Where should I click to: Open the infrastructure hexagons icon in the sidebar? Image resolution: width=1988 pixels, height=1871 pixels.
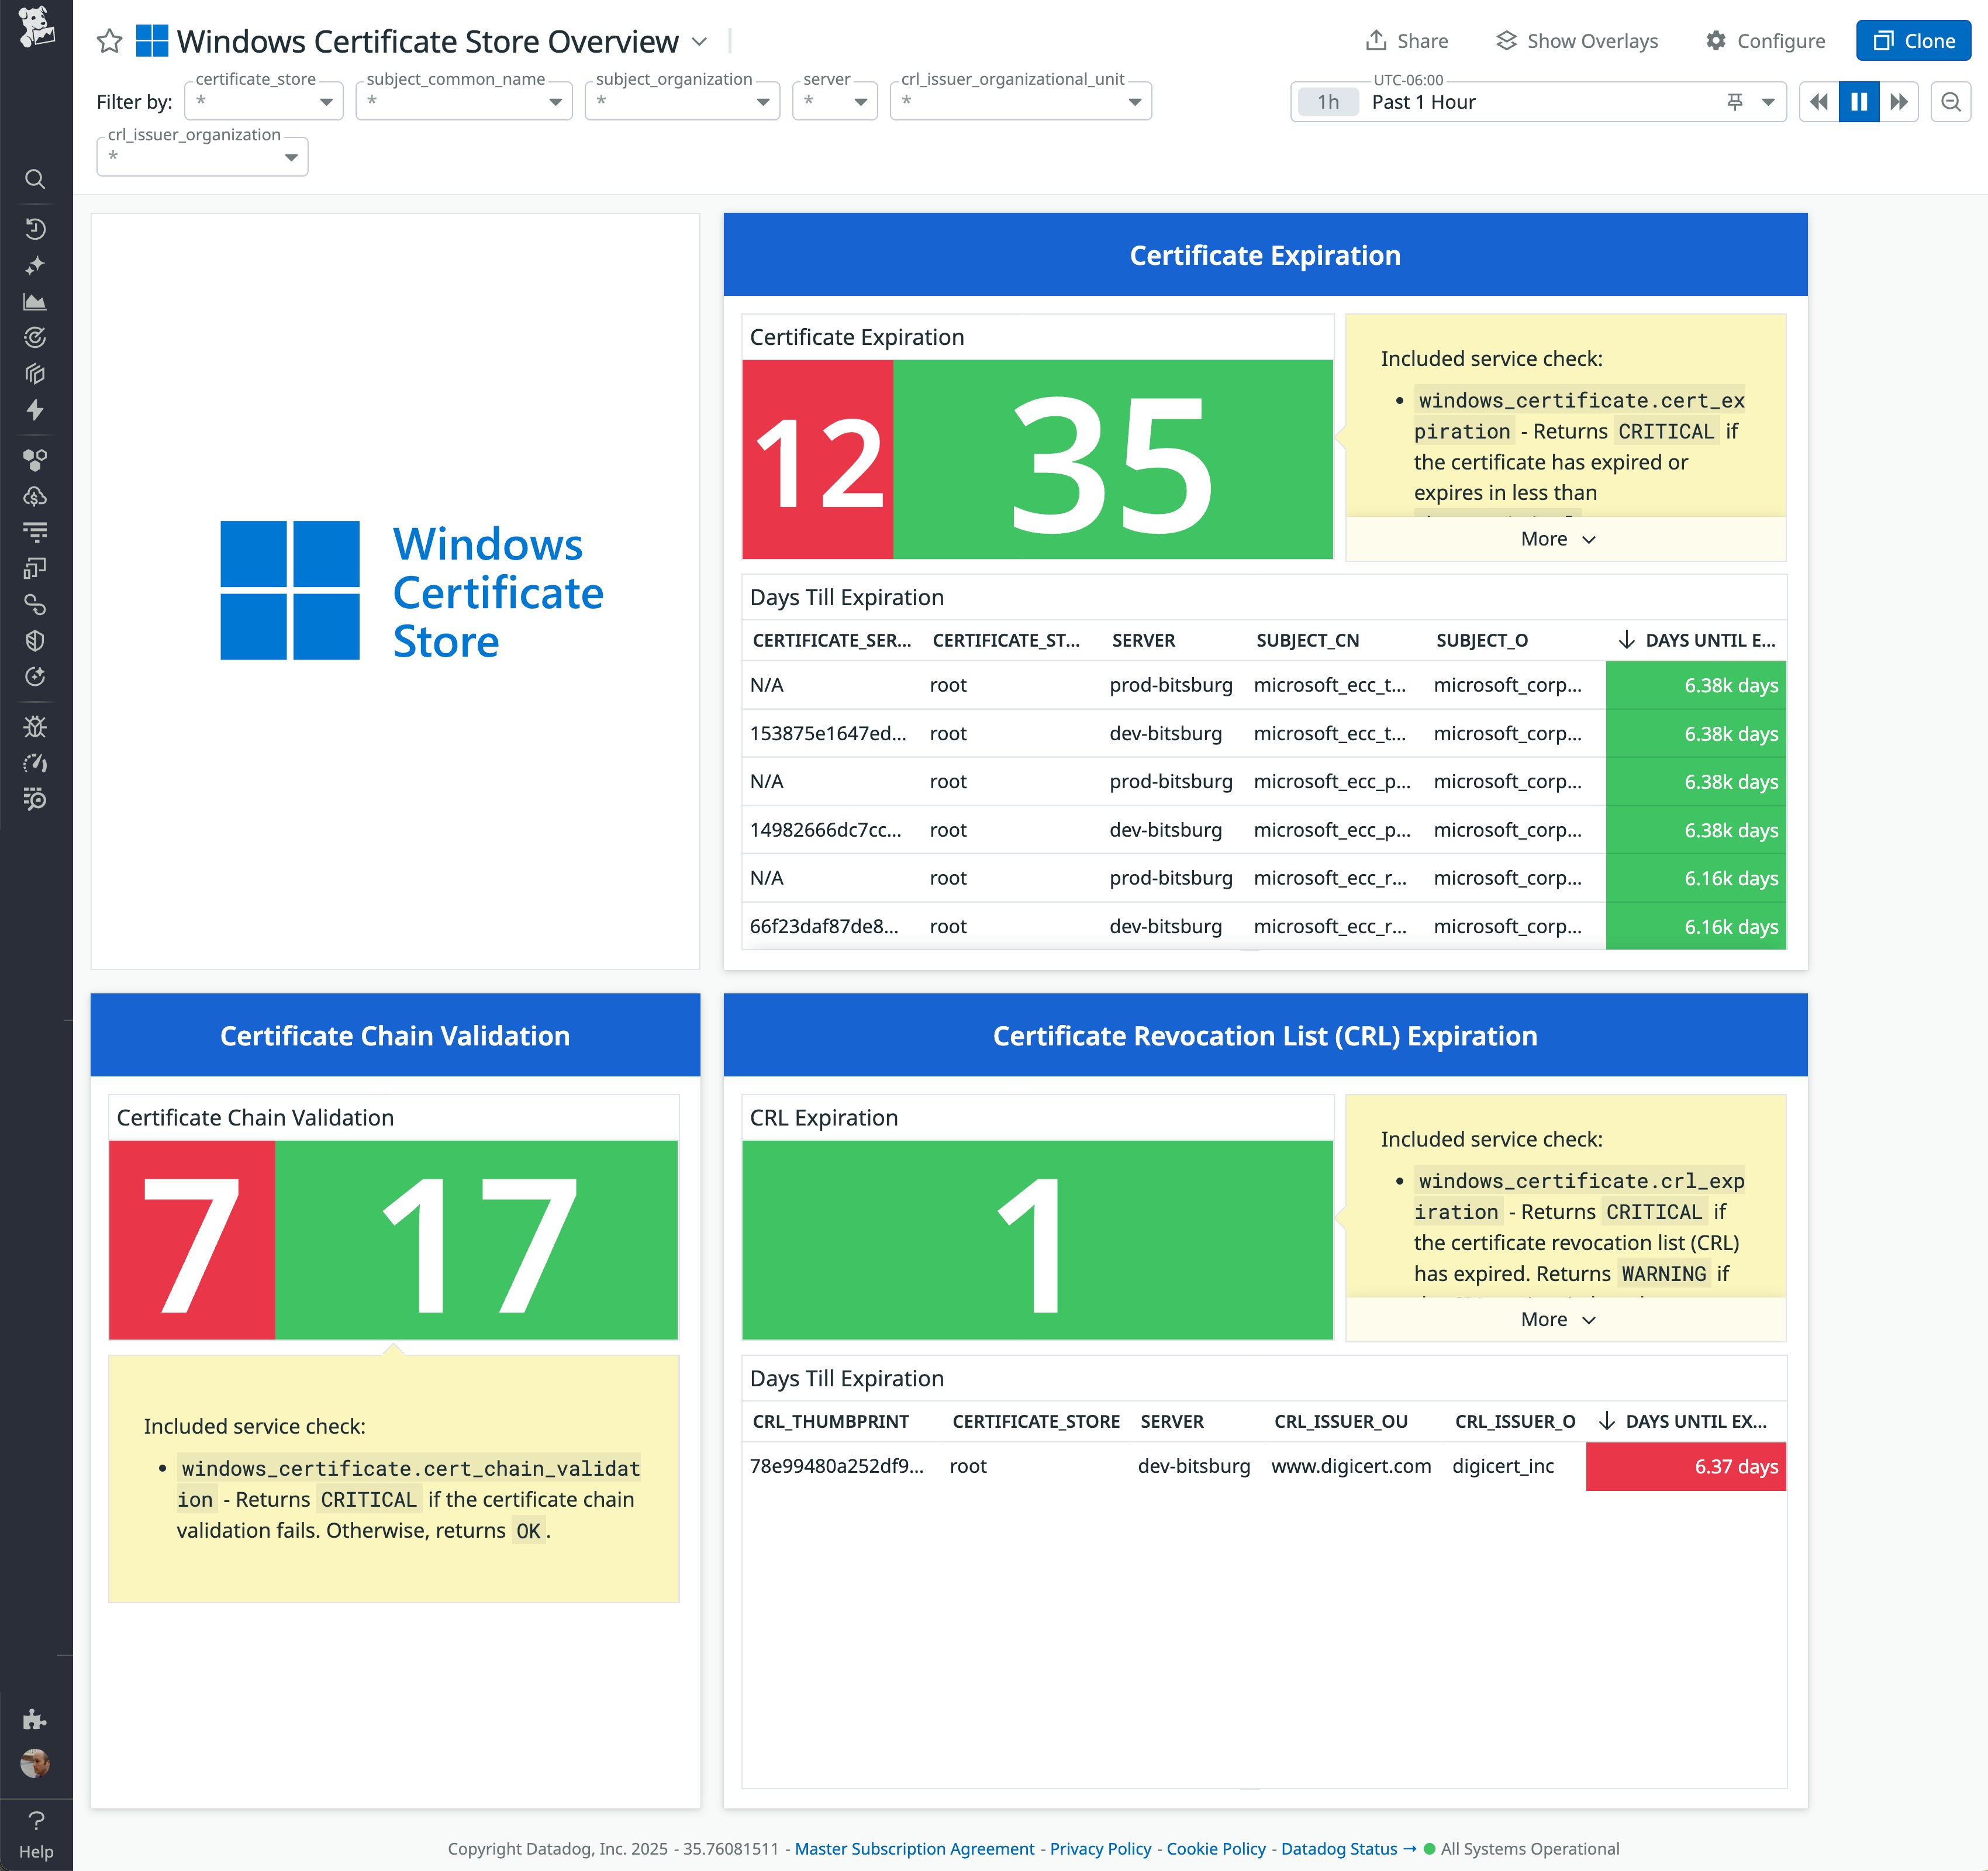click(35, 460)
